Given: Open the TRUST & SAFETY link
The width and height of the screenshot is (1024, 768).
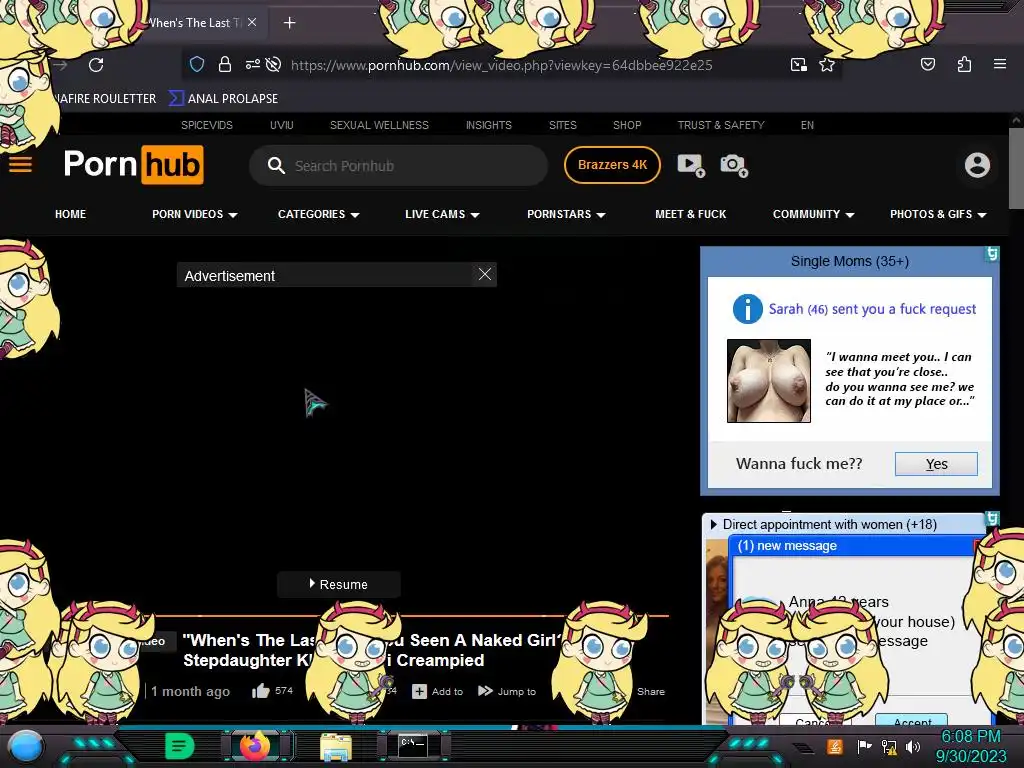Looking at the screenshot, I should (720, 125).
